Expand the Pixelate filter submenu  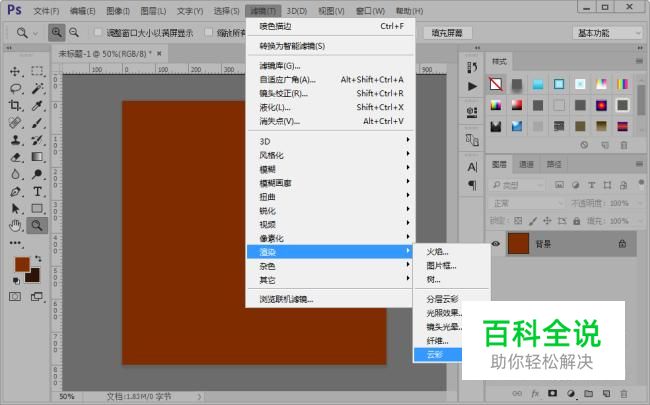pos(330,238)
